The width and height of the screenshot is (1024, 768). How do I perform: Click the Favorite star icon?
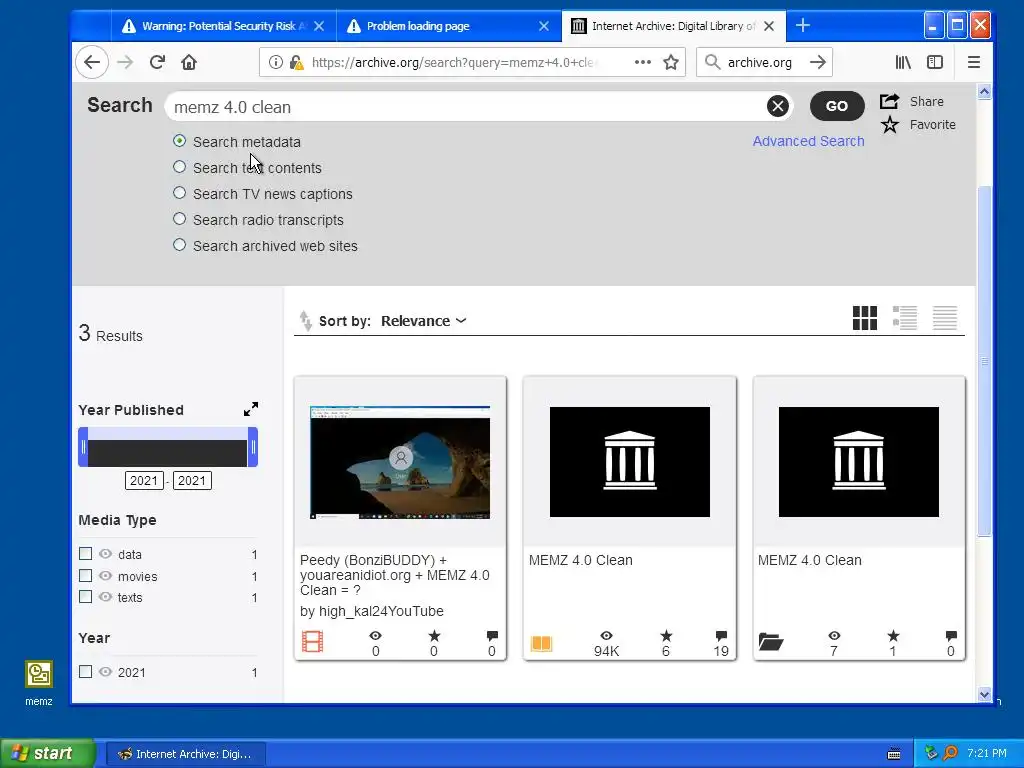coord(889,124)
